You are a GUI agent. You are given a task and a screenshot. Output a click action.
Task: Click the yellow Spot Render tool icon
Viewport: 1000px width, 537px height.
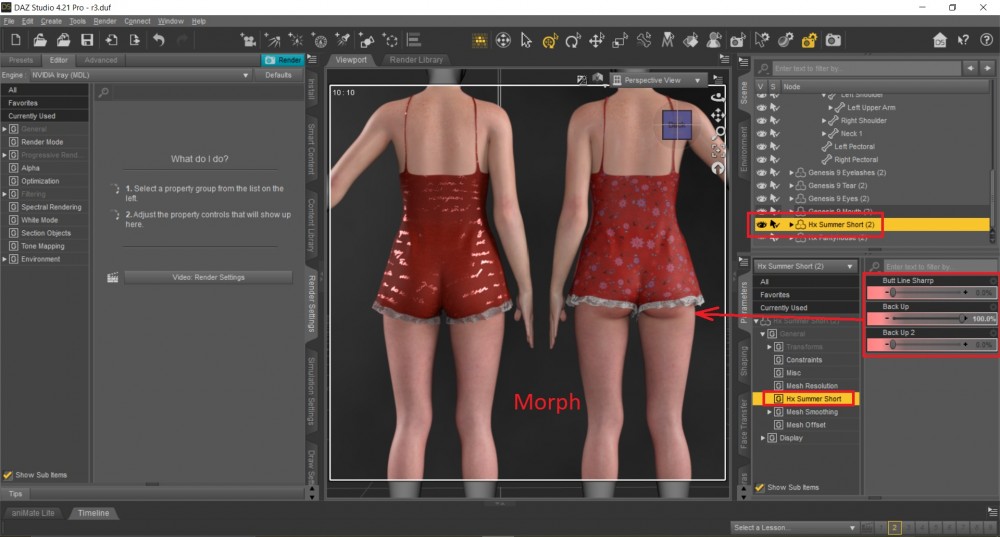coord(809,41)
